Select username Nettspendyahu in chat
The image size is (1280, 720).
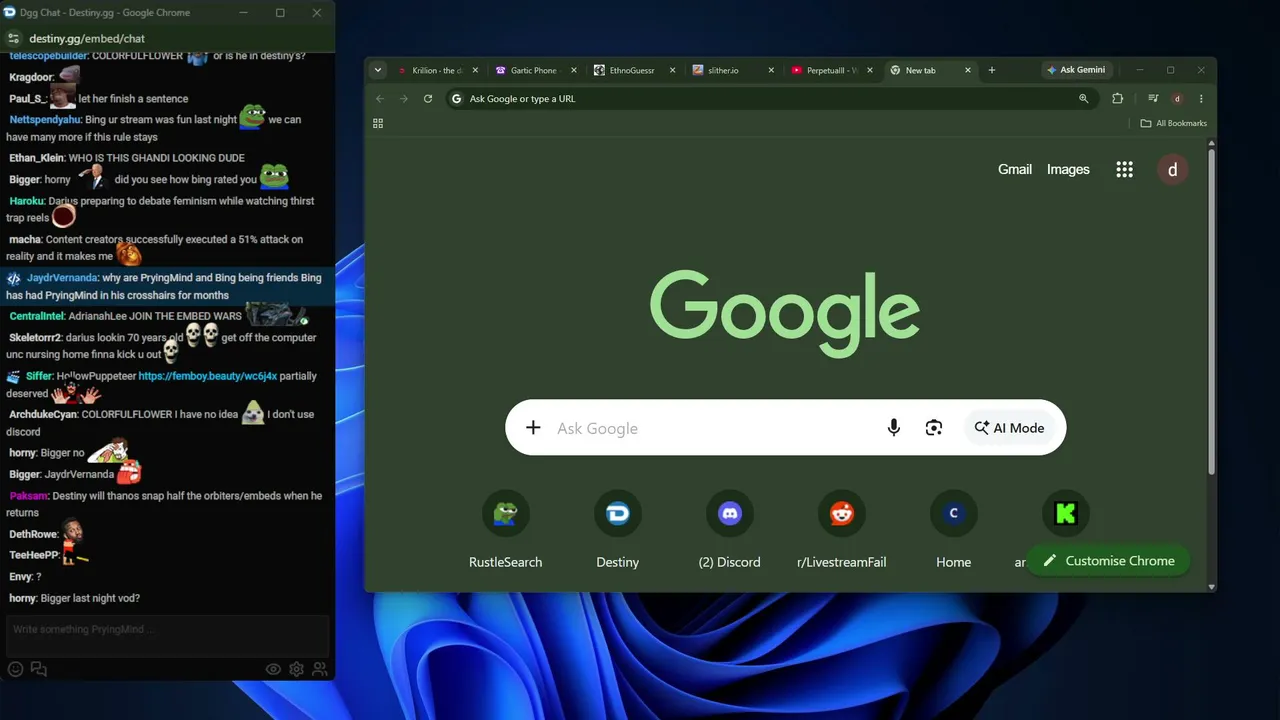coord(45,120)
